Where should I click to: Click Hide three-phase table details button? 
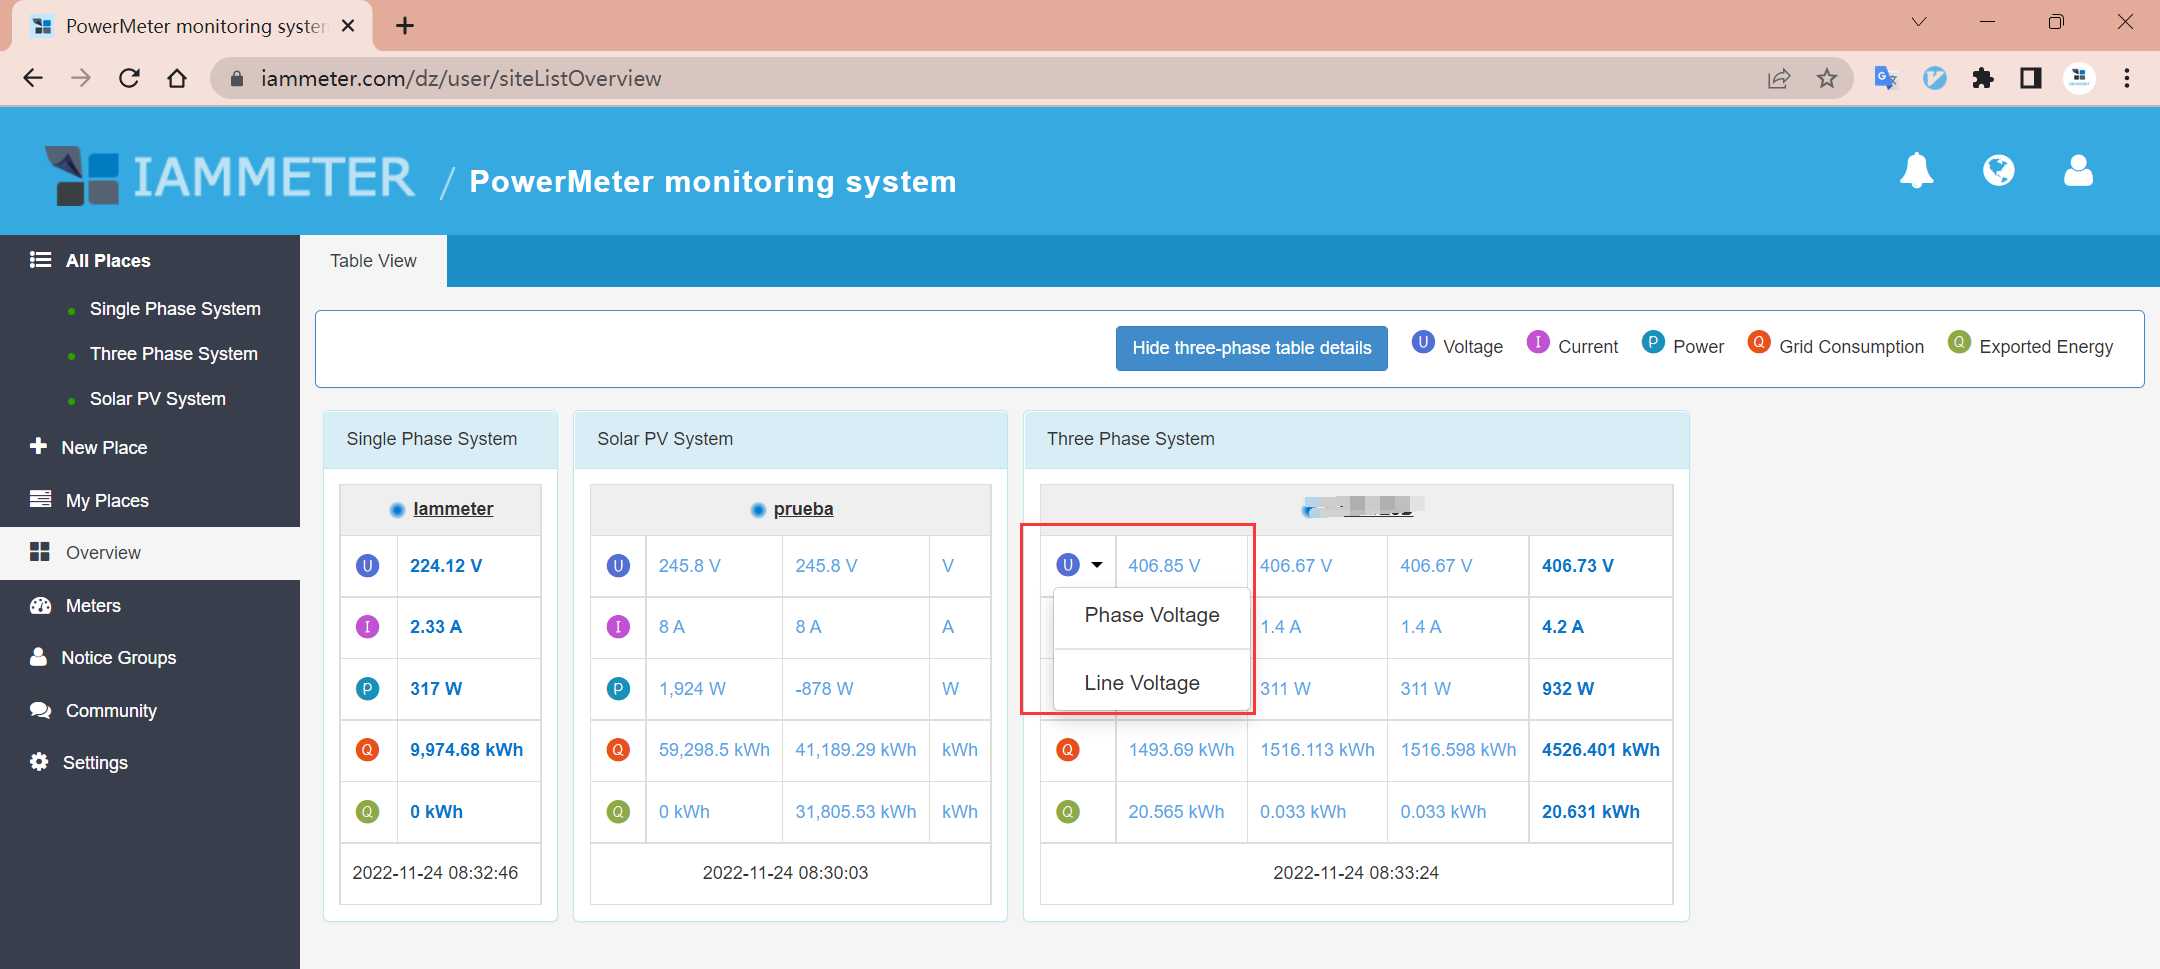[x=1251, y=348]
